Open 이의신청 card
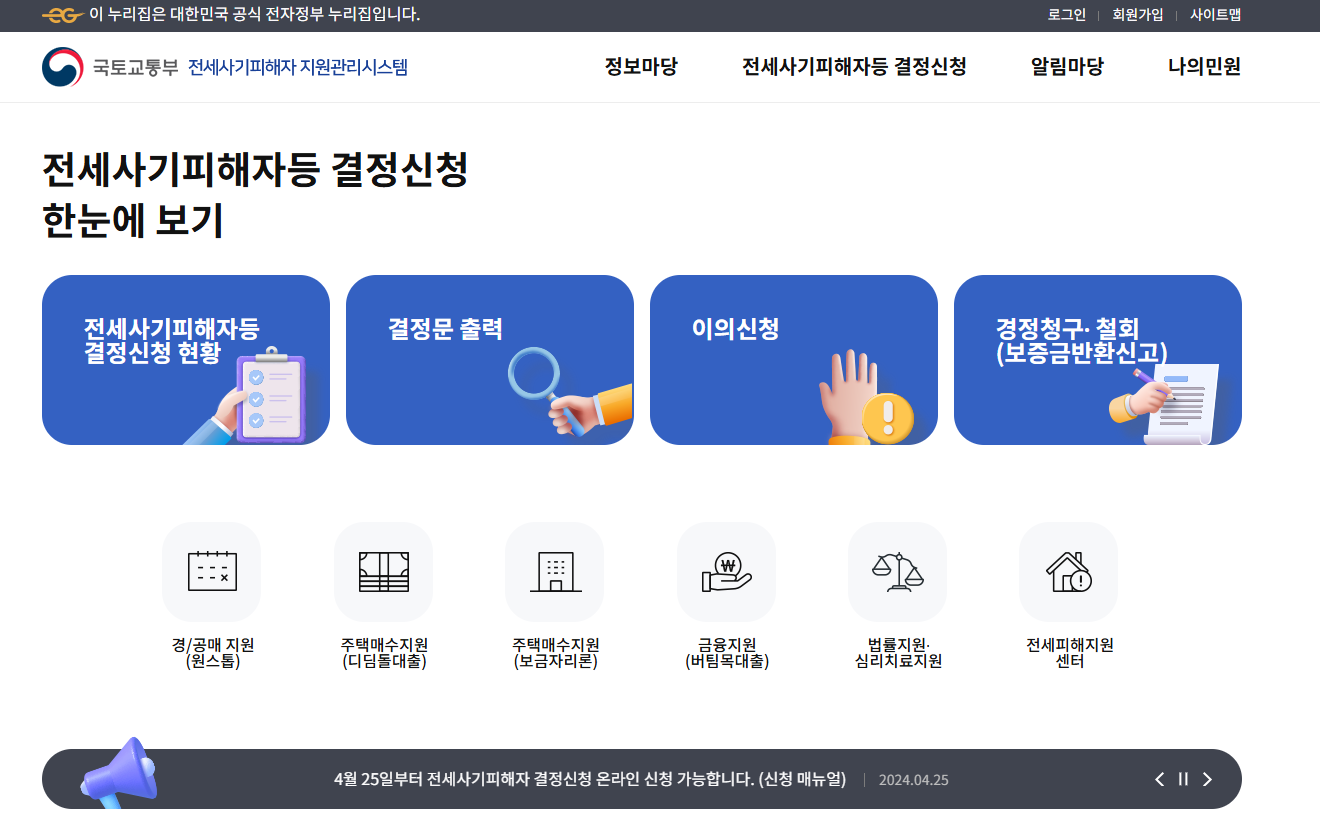This screenshot has height=838, width=1320. click(x=794, y=360)
